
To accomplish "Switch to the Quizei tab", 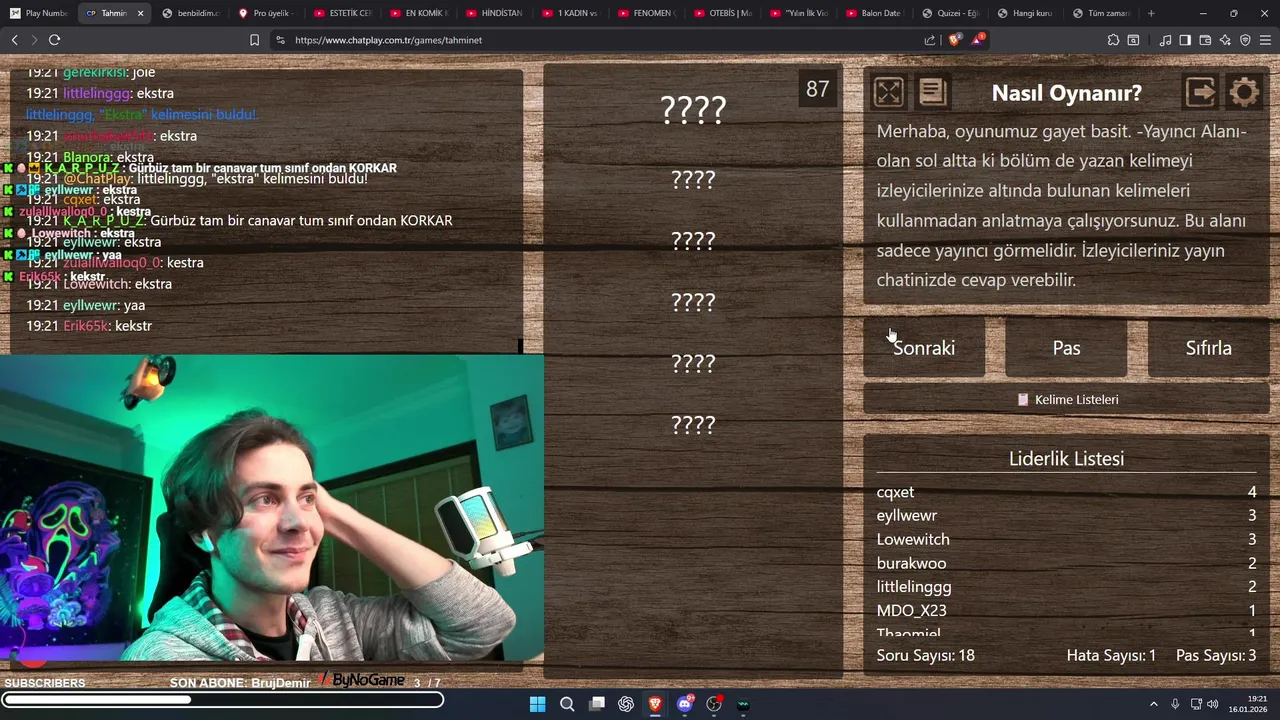I will (x=950, y=13).
